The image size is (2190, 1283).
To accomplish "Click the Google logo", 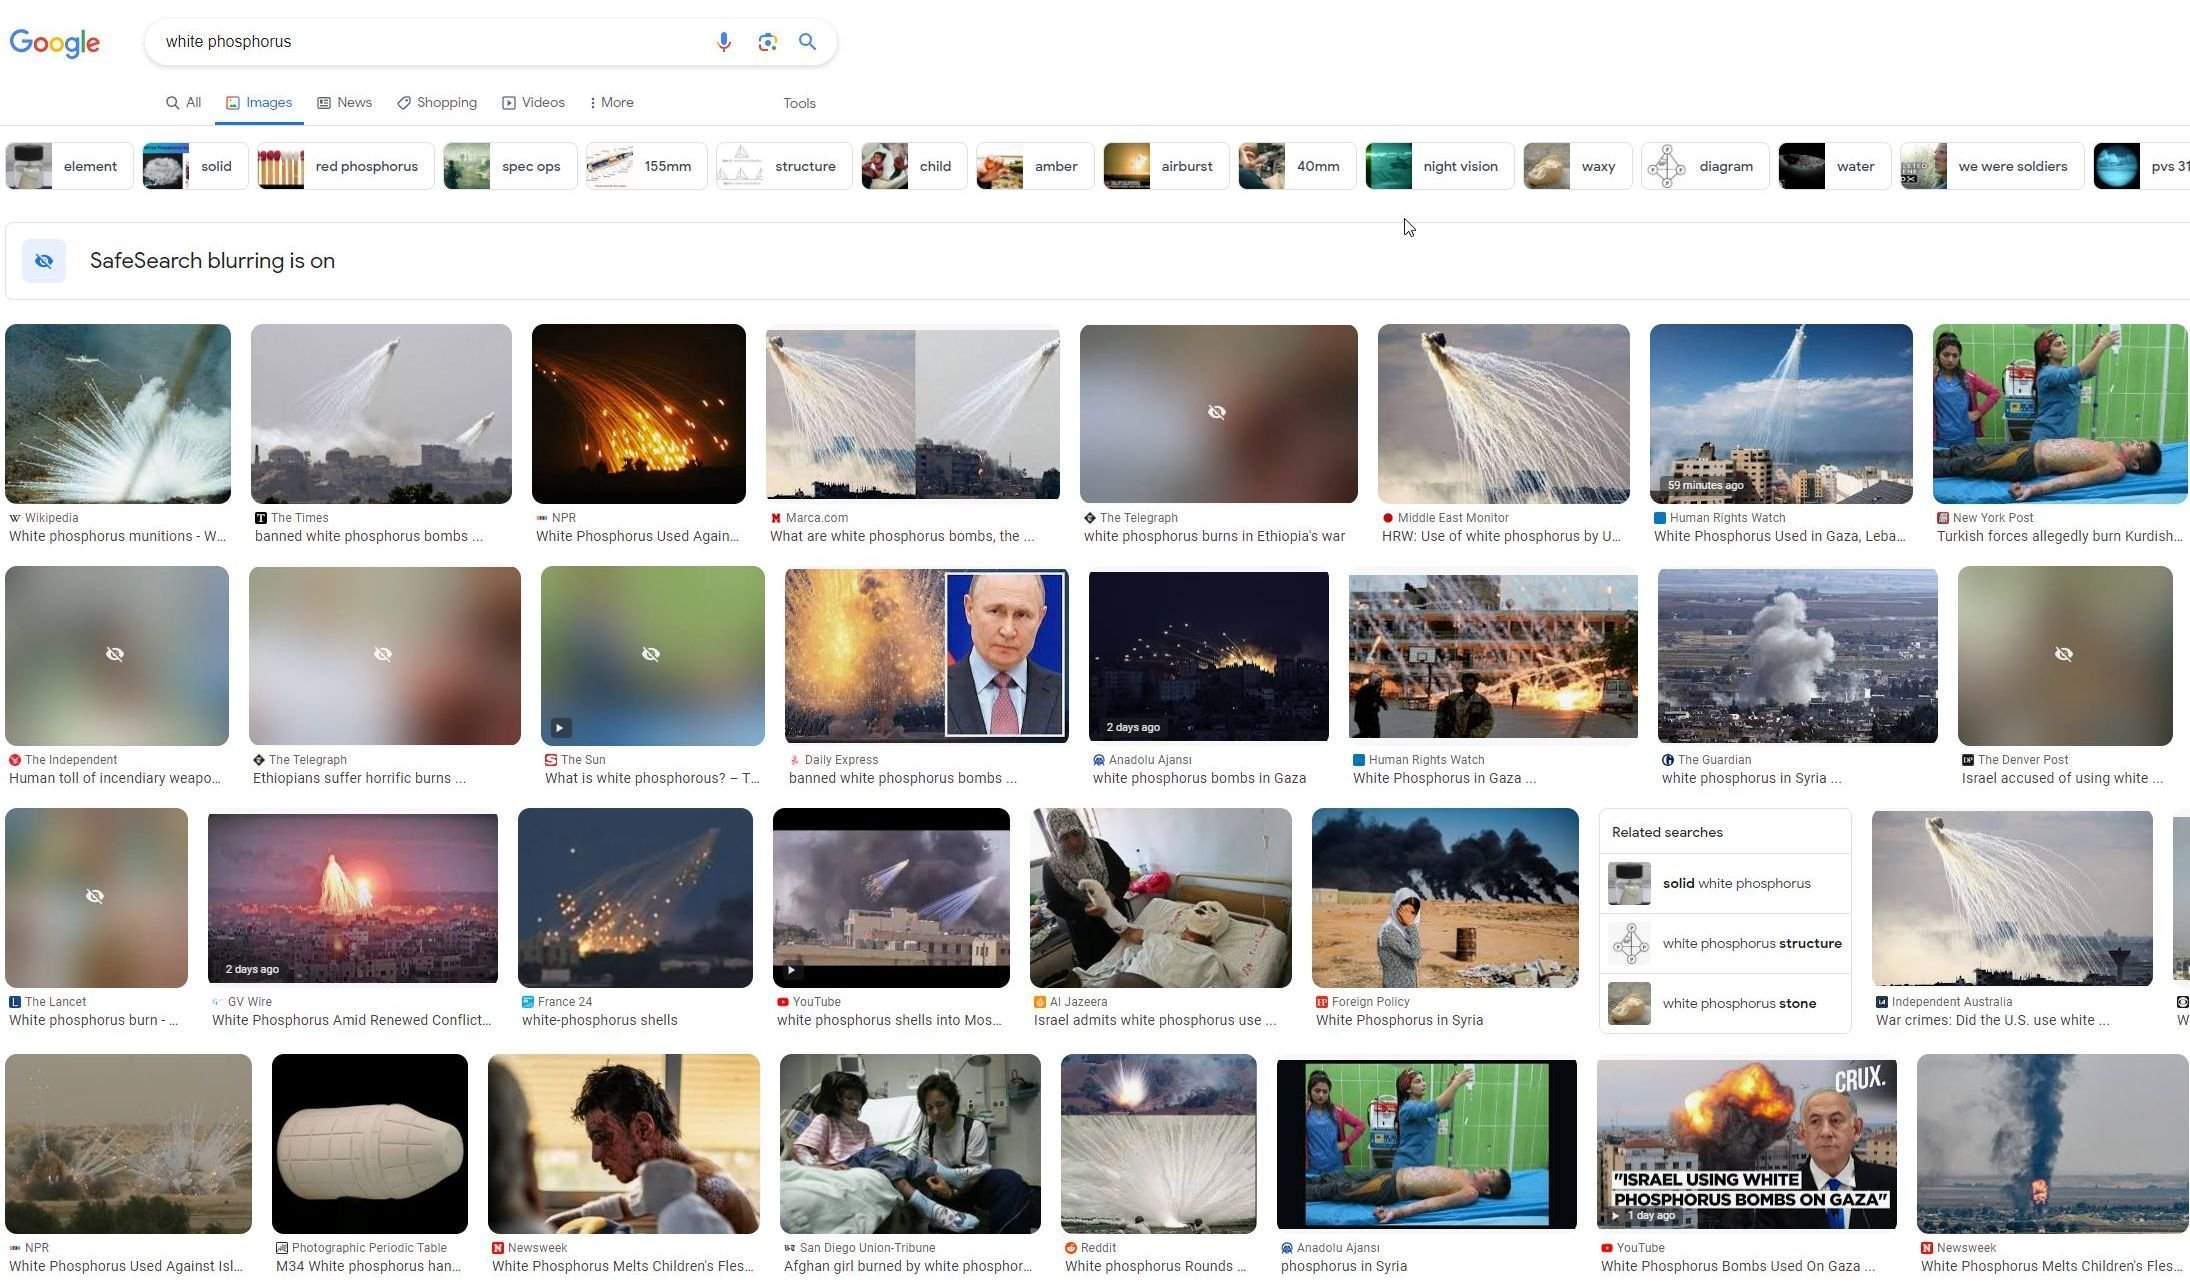I will point(55,43).
